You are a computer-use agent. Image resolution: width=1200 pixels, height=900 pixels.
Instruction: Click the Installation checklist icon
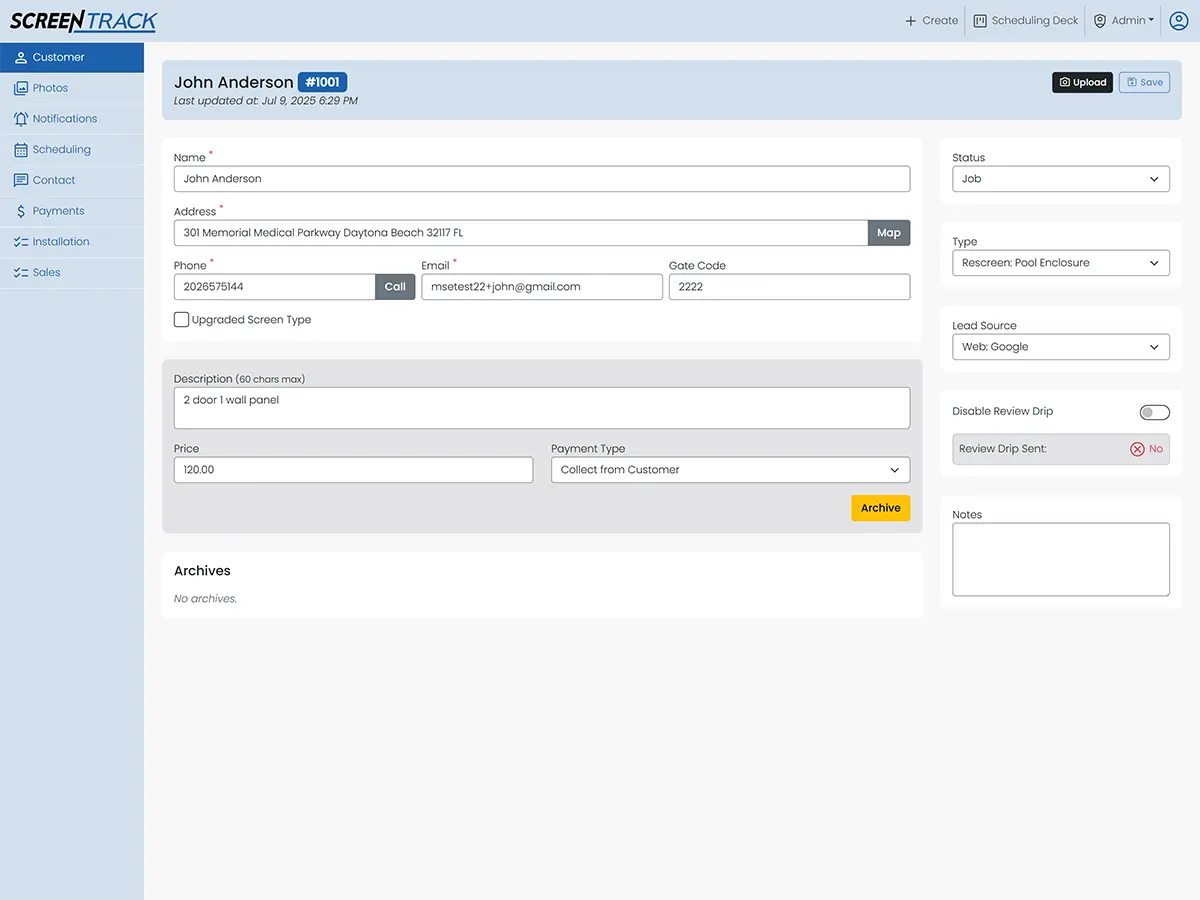[21, 242]
